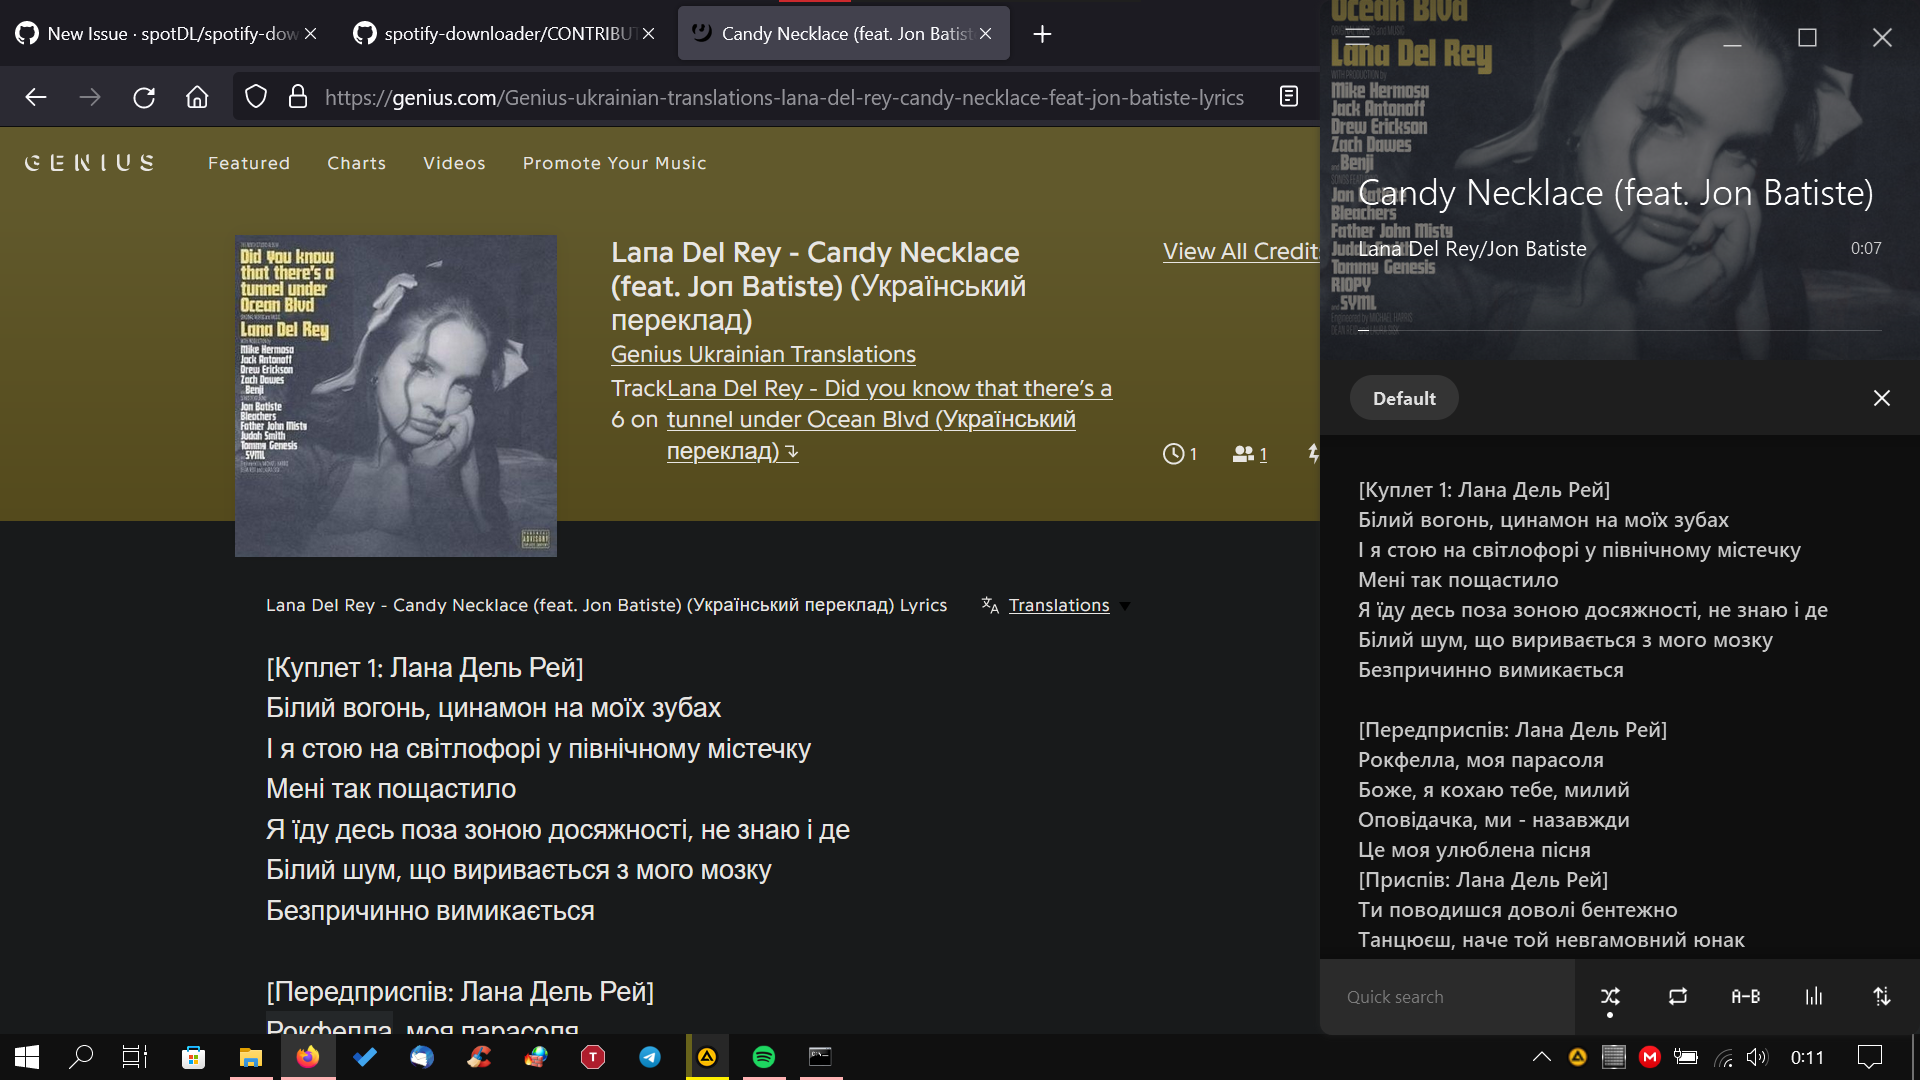This screenshot has height=1080, width=1920.
Task: Reload the current Genius page
Action: point(144,97)
